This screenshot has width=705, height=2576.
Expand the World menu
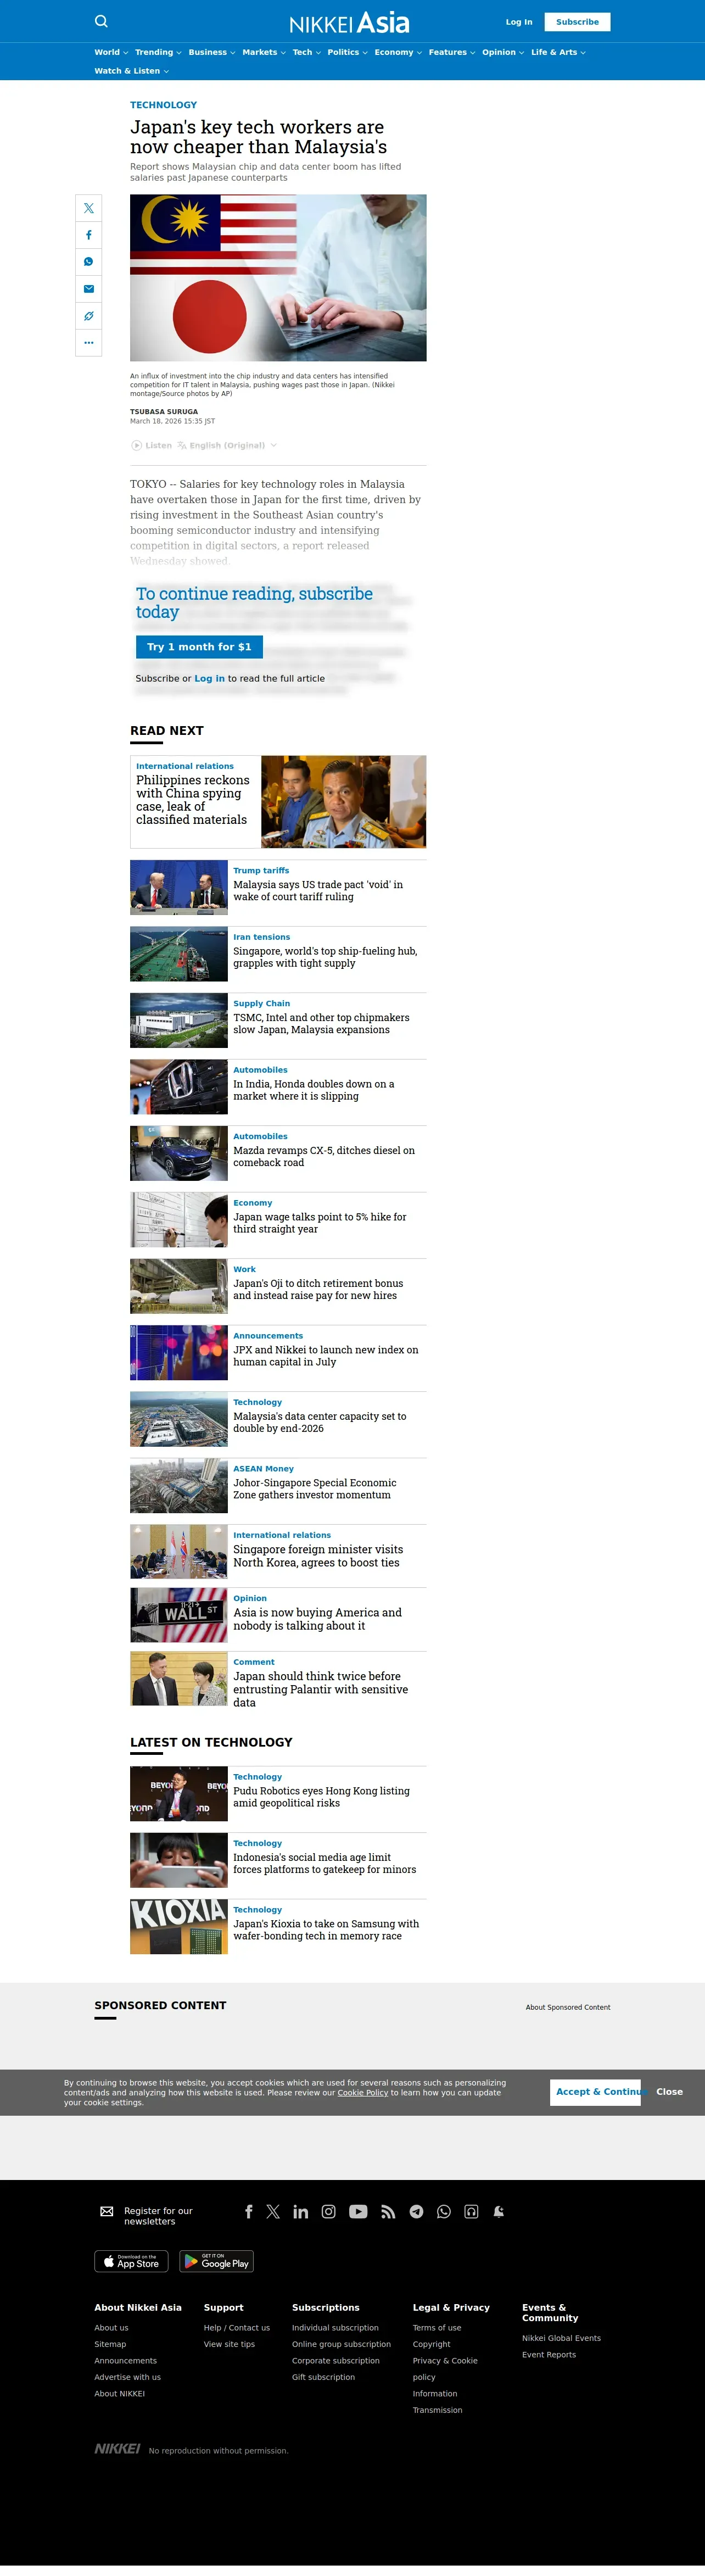tap(111, 52)
